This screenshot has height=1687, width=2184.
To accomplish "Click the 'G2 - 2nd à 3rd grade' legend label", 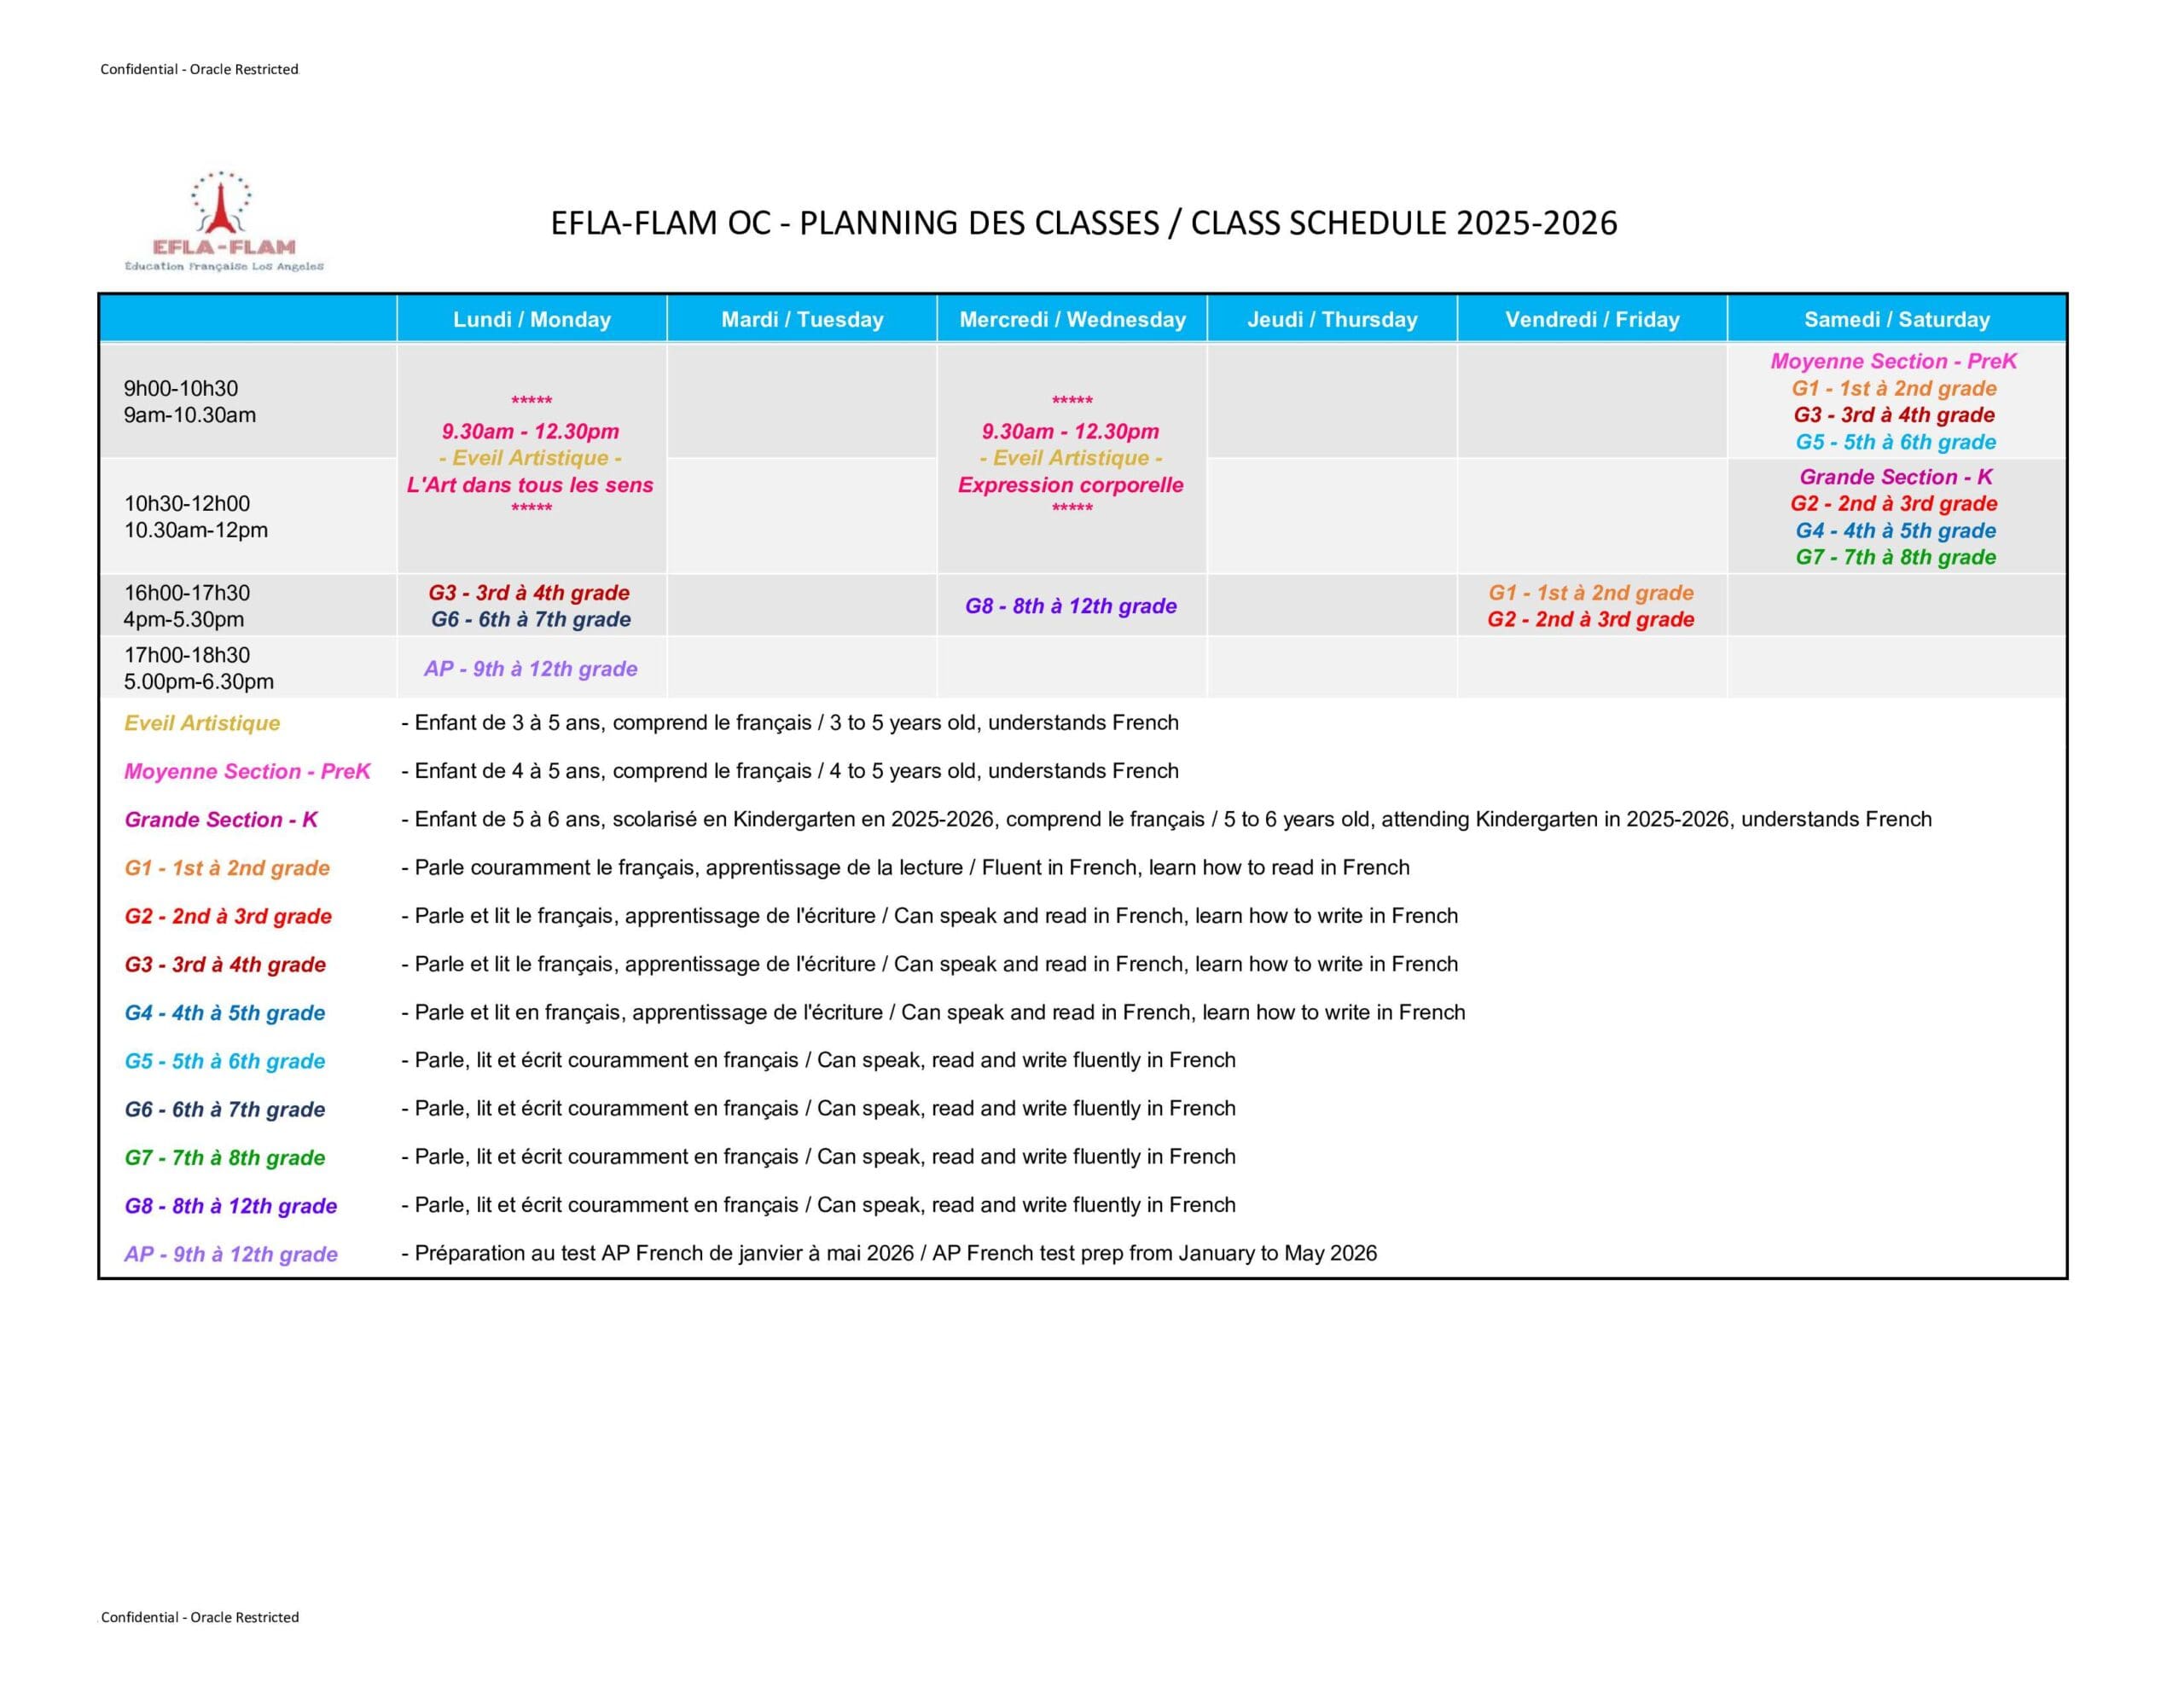I will pos(228,916).
